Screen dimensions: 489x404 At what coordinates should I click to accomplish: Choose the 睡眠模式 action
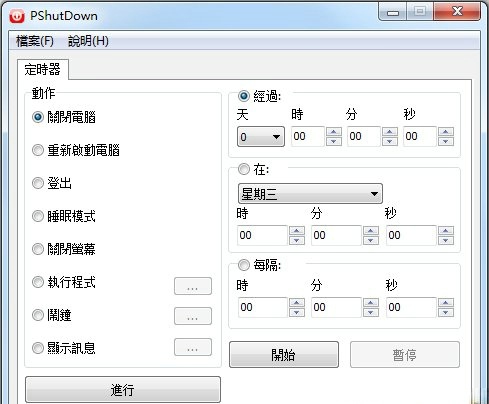64,216
